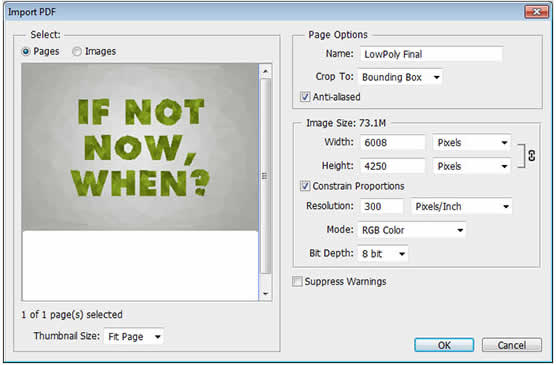The height and width of the screenshot is (365, 556).
Task: Open the Crop To Bounding Box dropdown
Action: click(x=400, y=77)
